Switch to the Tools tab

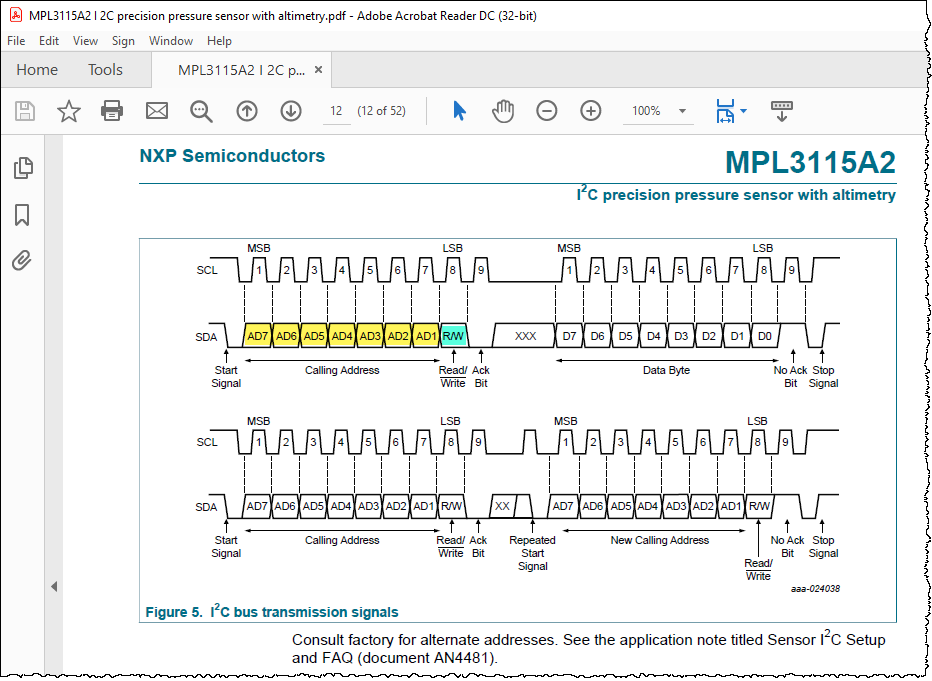tap(105, 70)
